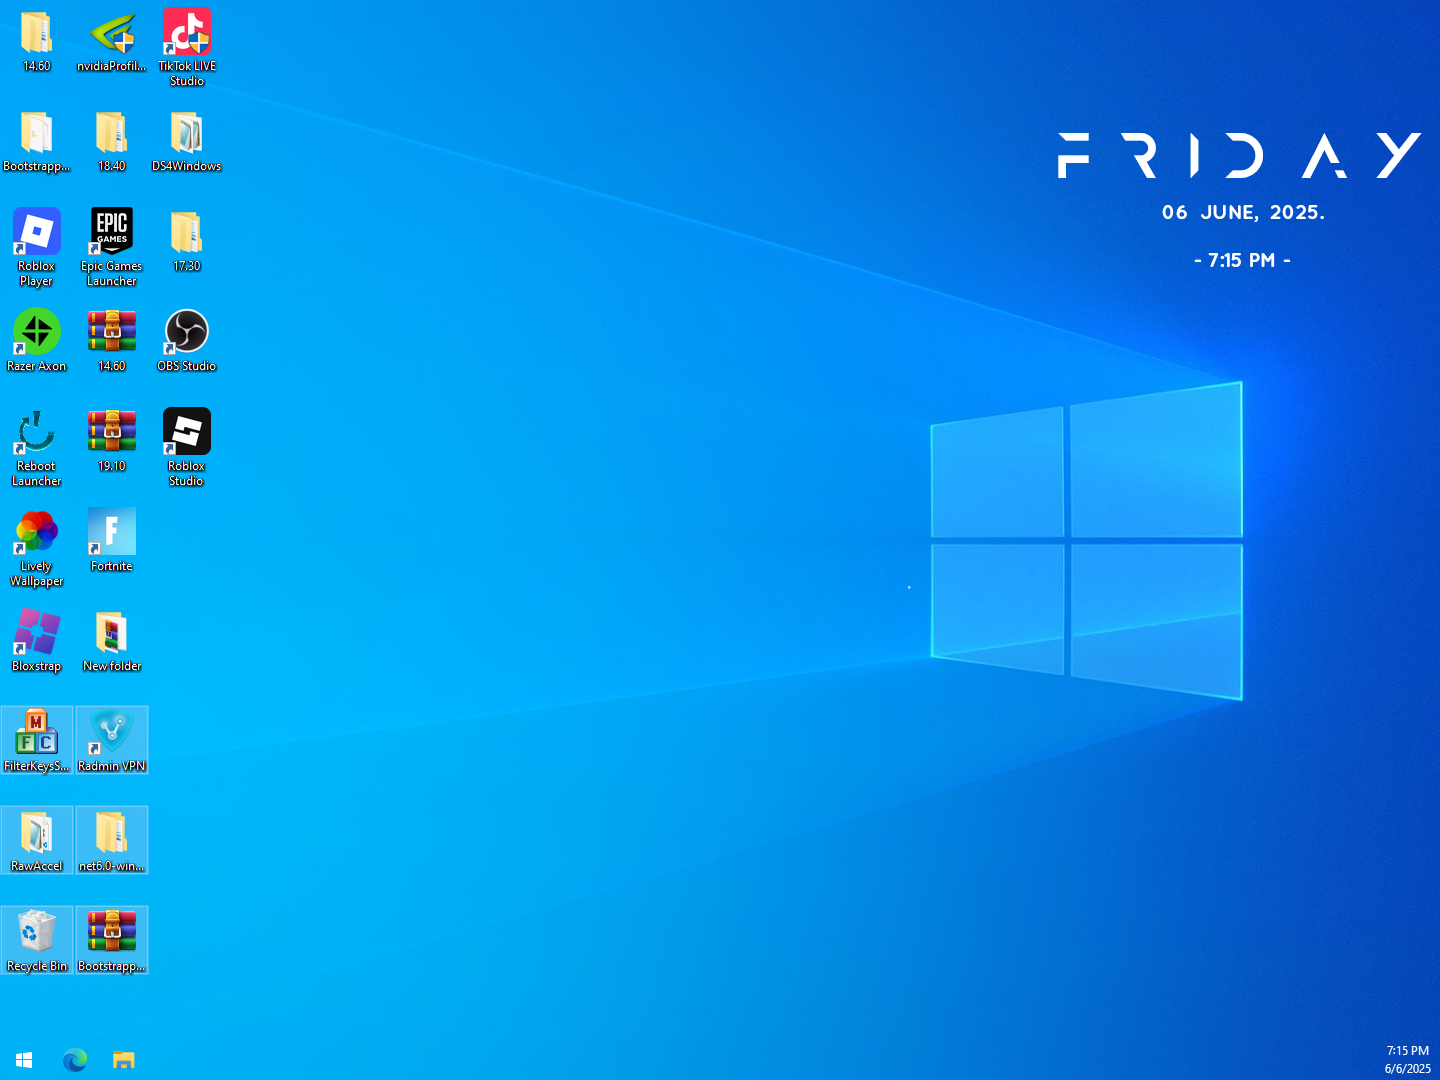
Task: Open File Explorer from the taskbar
Action: [123, 1059]
